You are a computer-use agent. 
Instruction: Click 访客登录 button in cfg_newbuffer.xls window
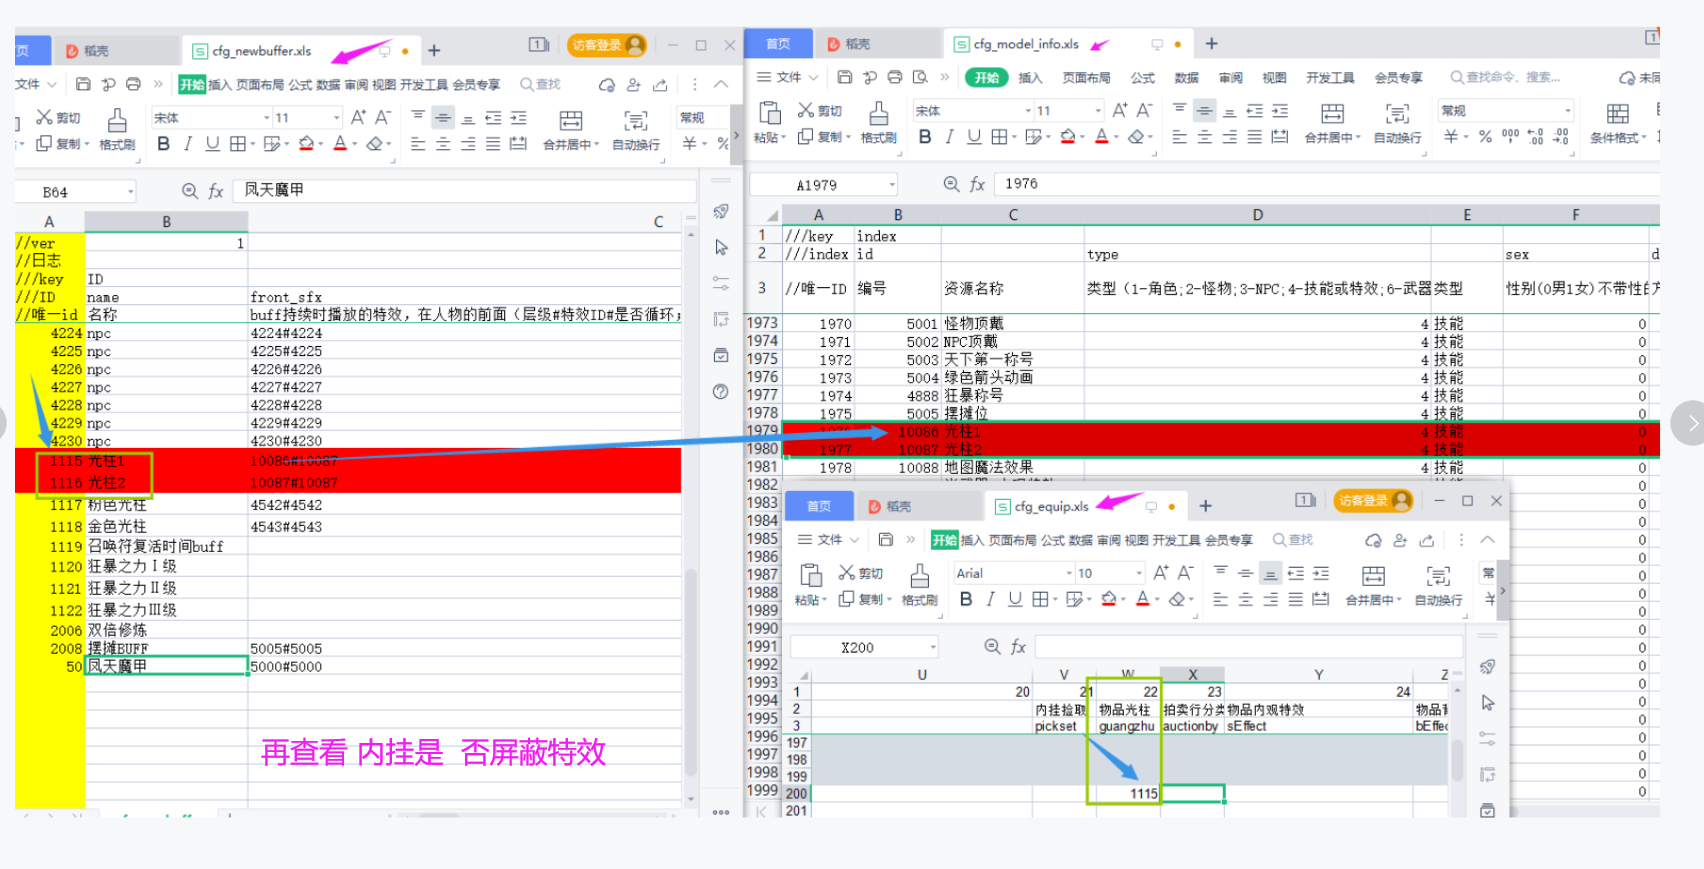pyautogui.click(x=607, y=45)
